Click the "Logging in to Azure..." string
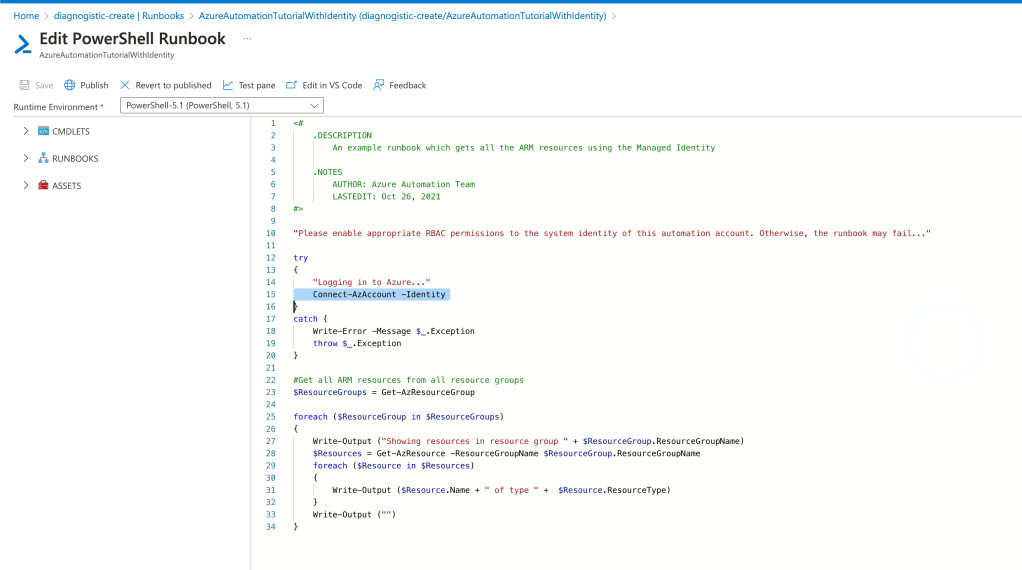This screenshot has height=570, width=1022. pyautogui.click(x=372, y=282)
